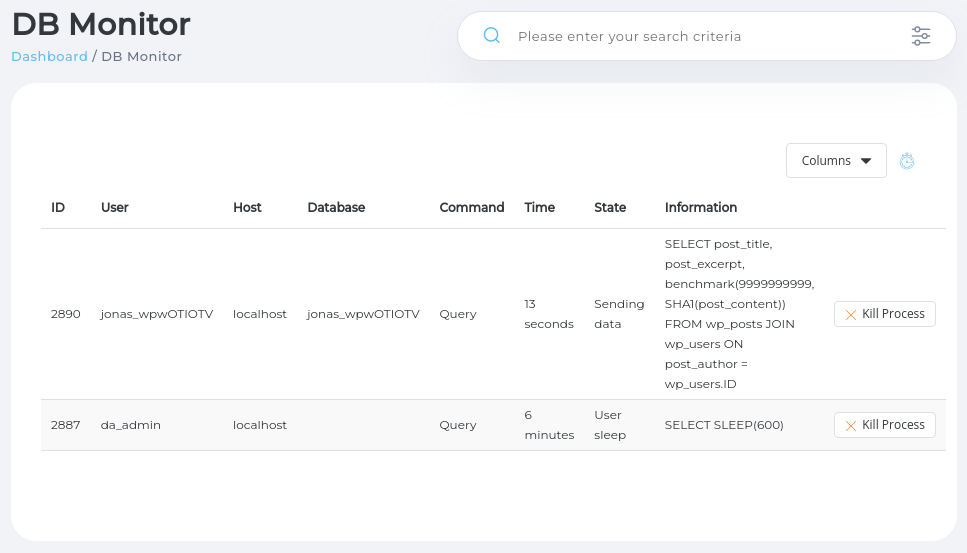Screen dimensions: 967x553
Task: Click the Database column header
Action: click(x=336, y=208)
